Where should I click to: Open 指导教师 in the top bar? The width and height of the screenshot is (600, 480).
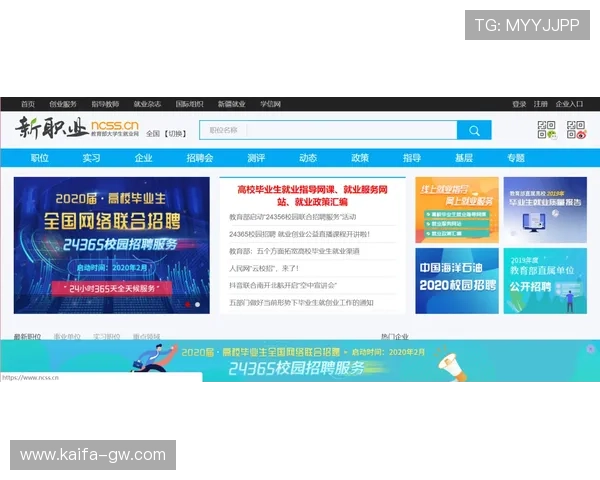(105, 104)
